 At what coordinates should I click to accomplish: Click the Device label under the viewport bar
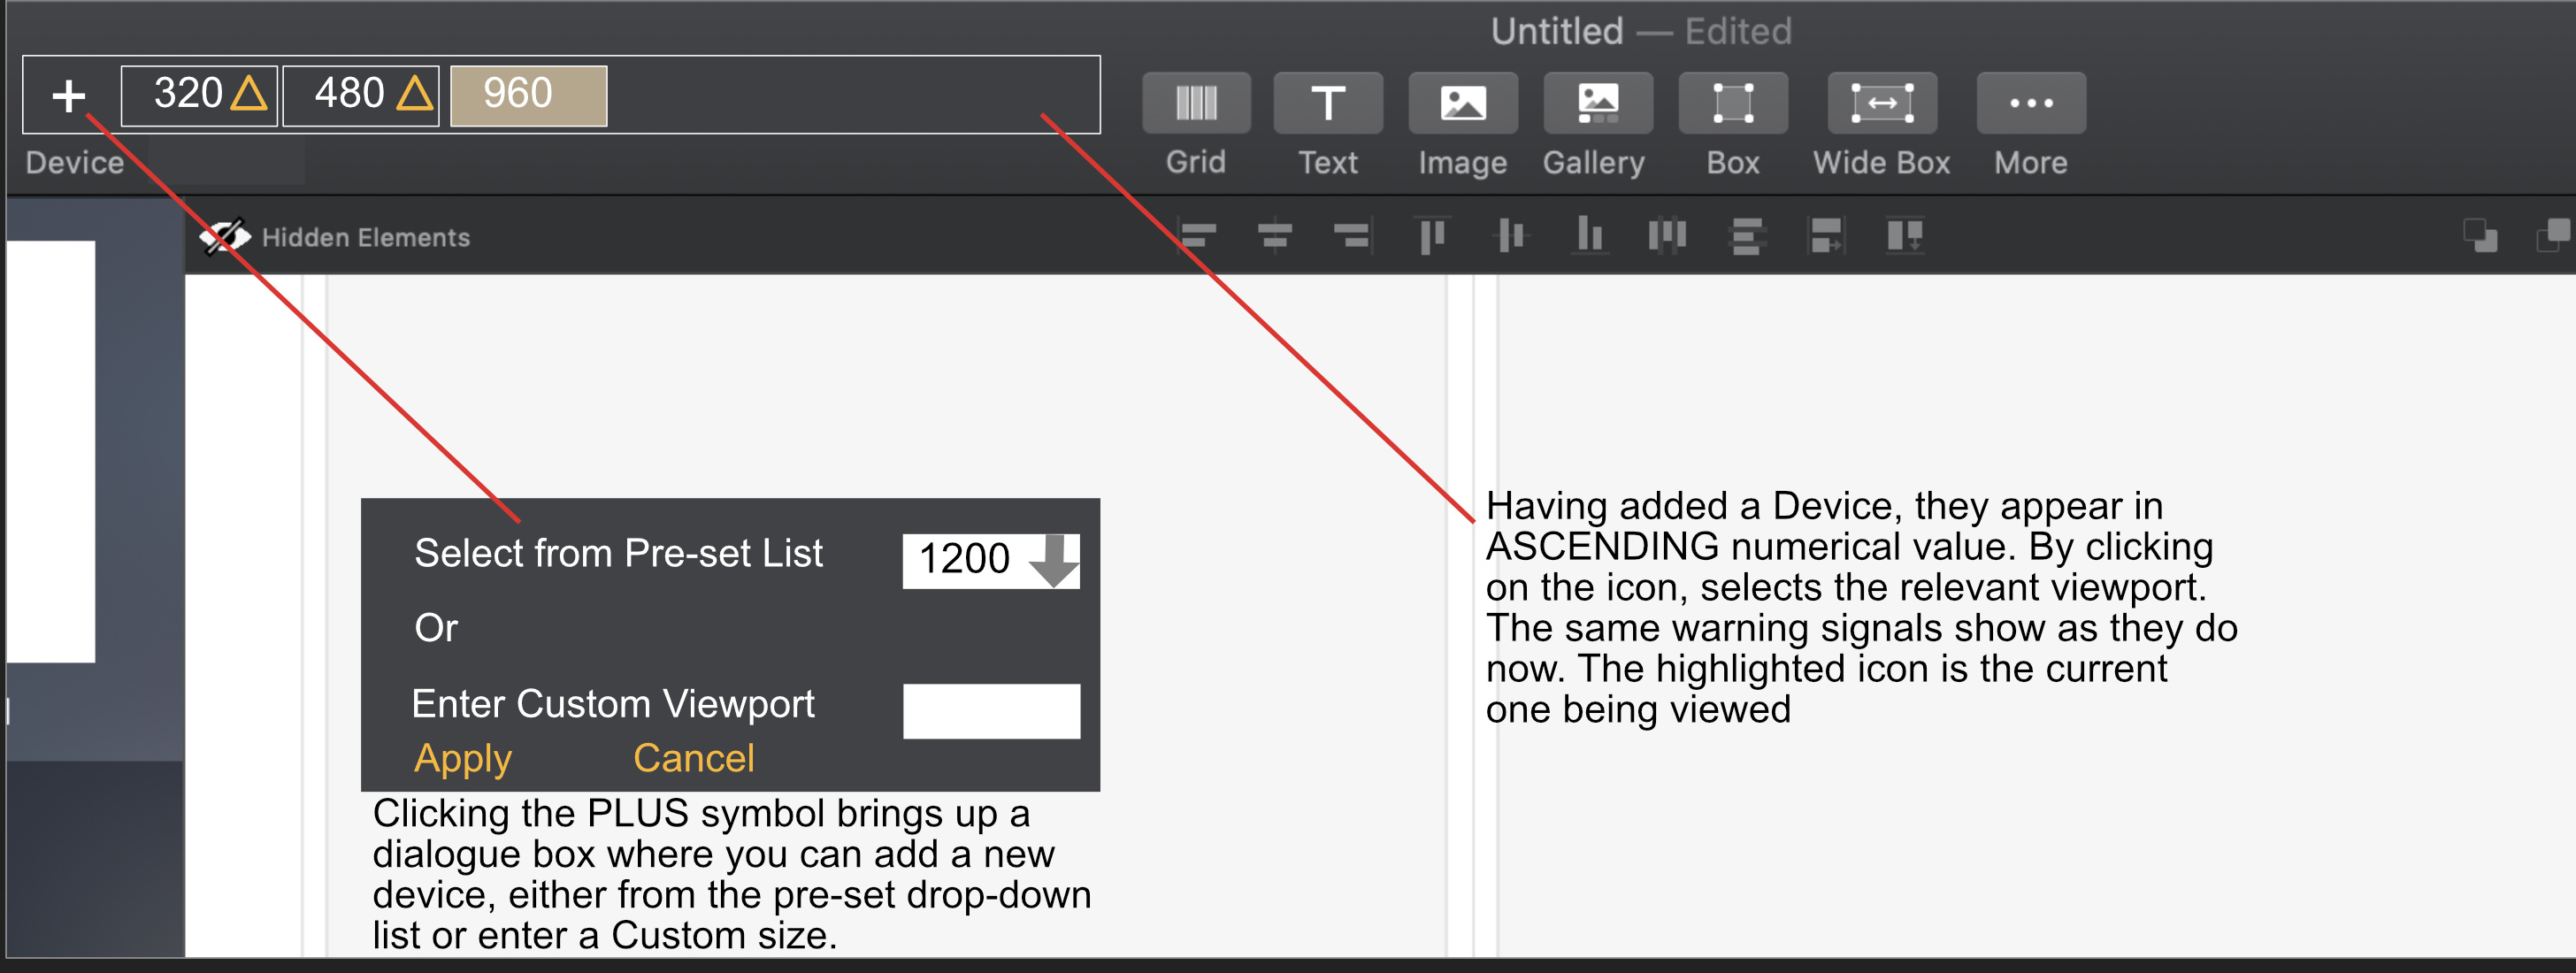[x=74, y=163]
